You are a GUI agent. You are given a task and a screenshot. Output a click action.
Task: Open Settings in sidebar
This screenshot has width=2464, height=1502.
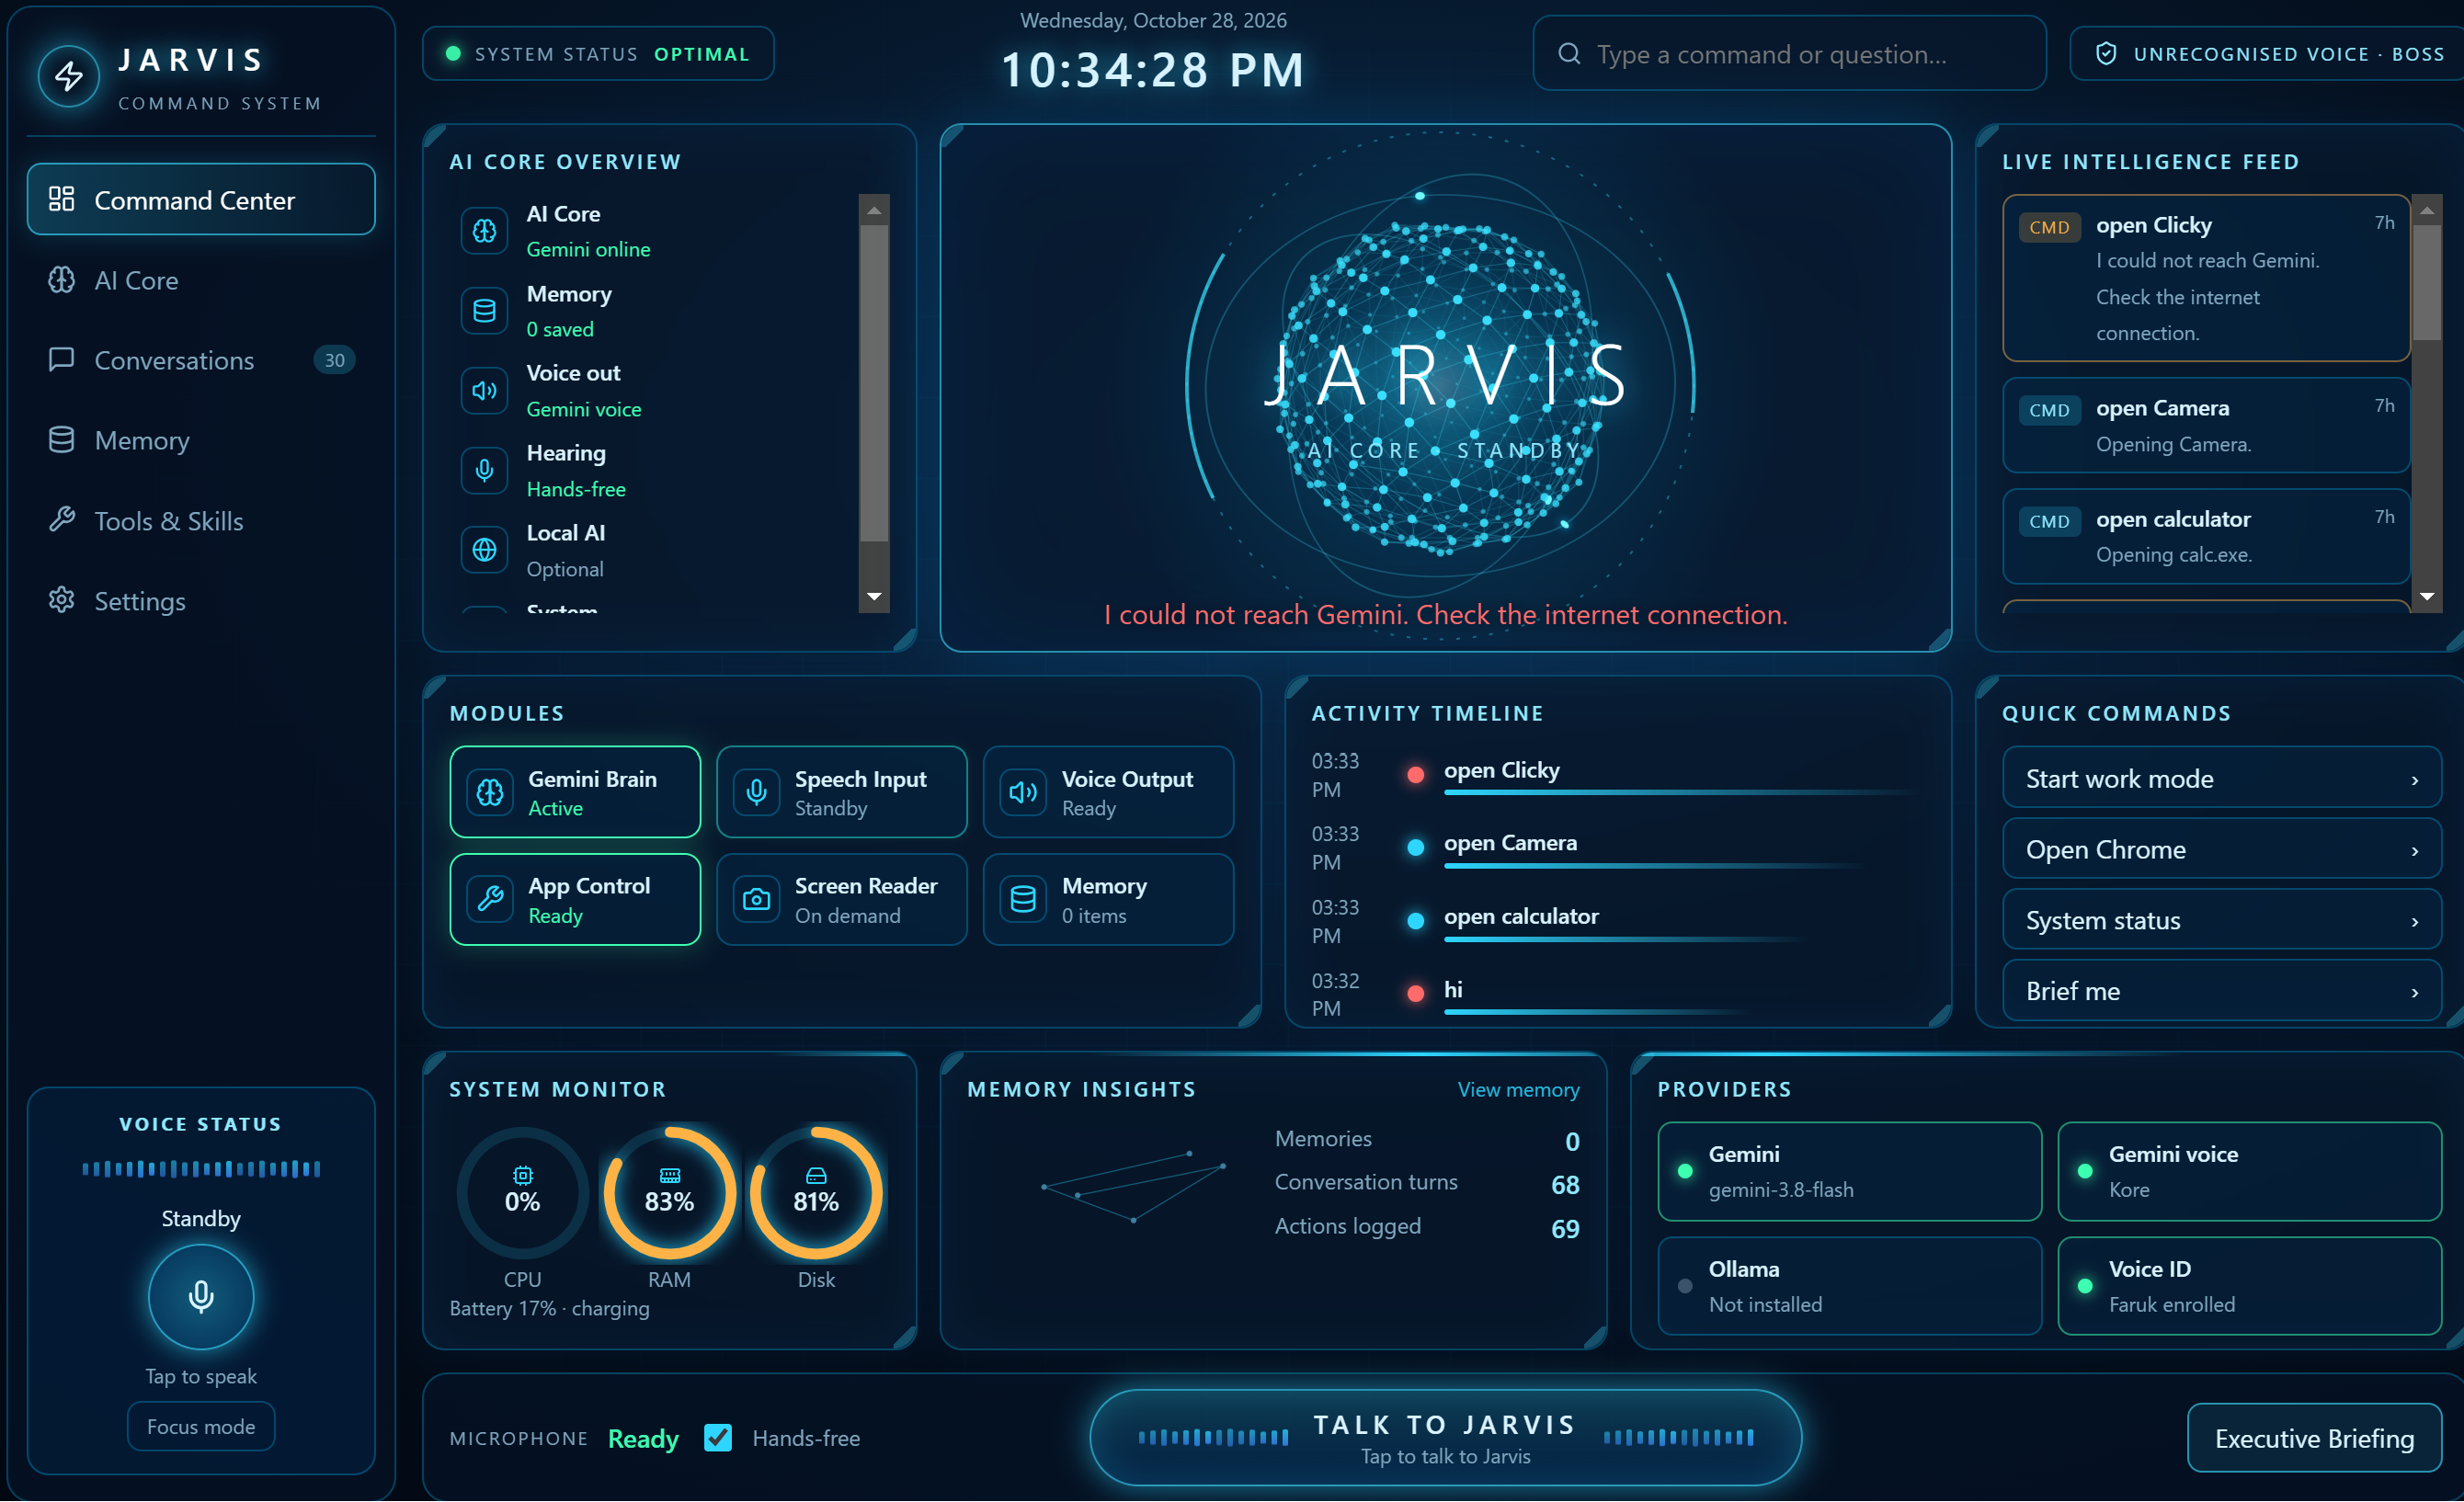point(201,601)
